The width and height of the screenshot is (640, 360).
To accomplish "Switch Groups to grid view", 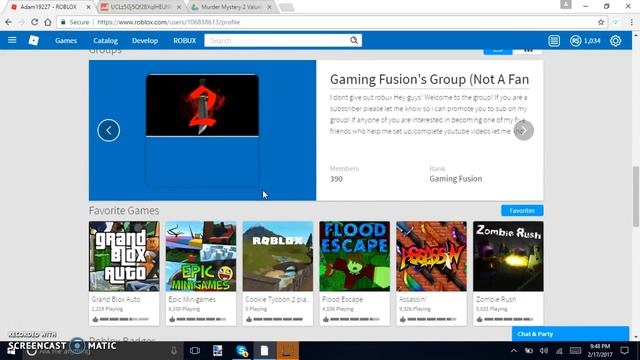I will pyautogui.click(x=528, y=51).
